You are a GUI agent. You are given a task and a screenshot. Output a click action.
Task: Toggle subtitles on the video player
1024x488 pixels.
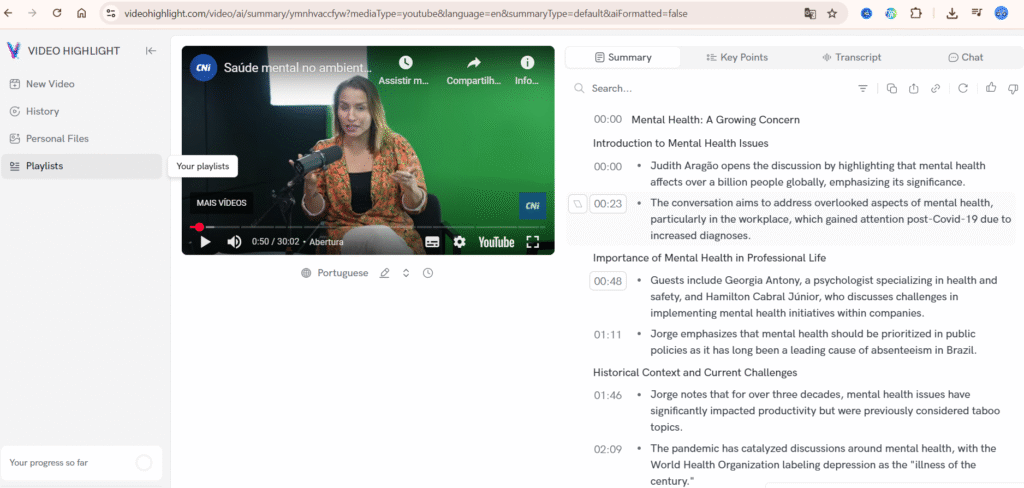[x=432, y=242]
